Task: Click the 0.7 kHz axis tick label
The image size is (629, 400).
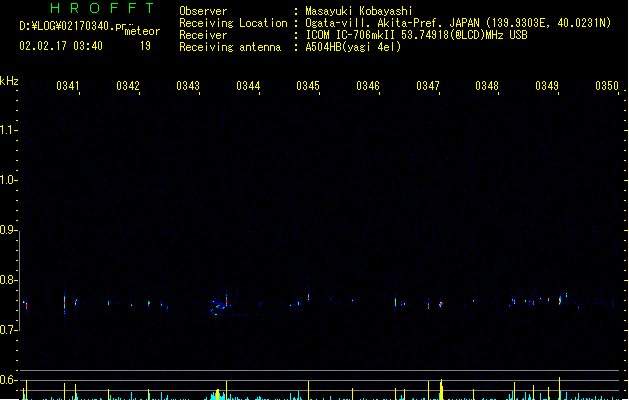Action: tap(8, 330)
